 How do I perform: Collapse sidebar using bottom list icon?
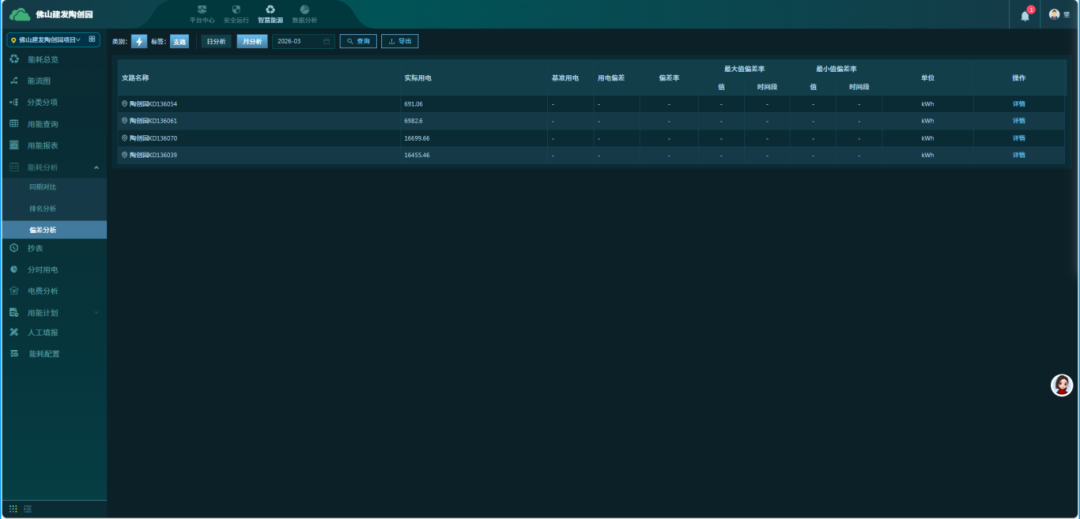[x=28, y=509]
